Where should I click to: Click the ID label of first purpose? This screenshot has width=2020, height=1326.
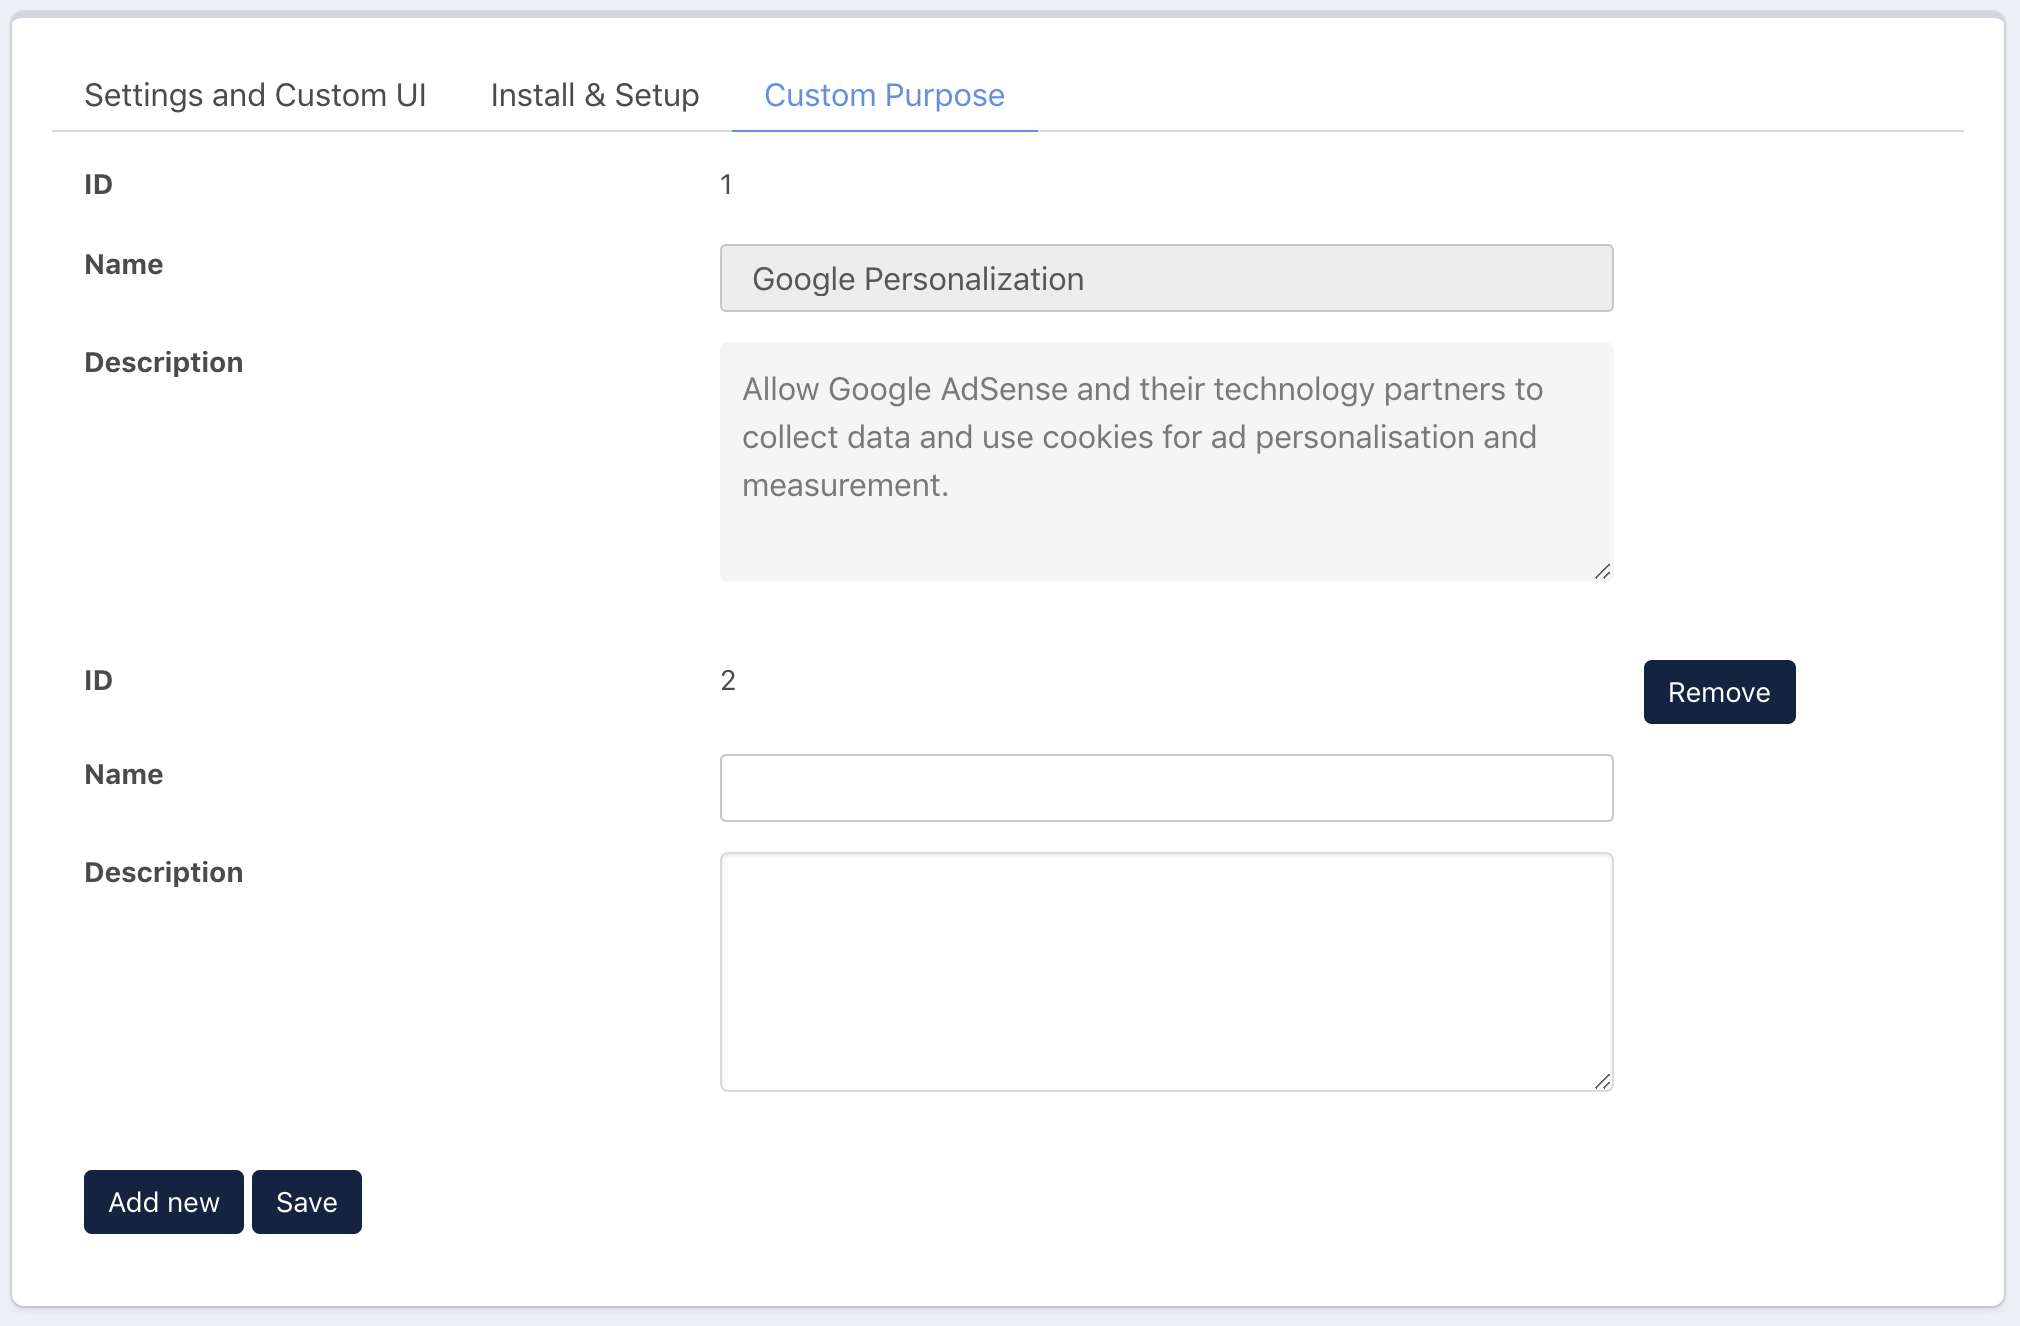(98, 184)
